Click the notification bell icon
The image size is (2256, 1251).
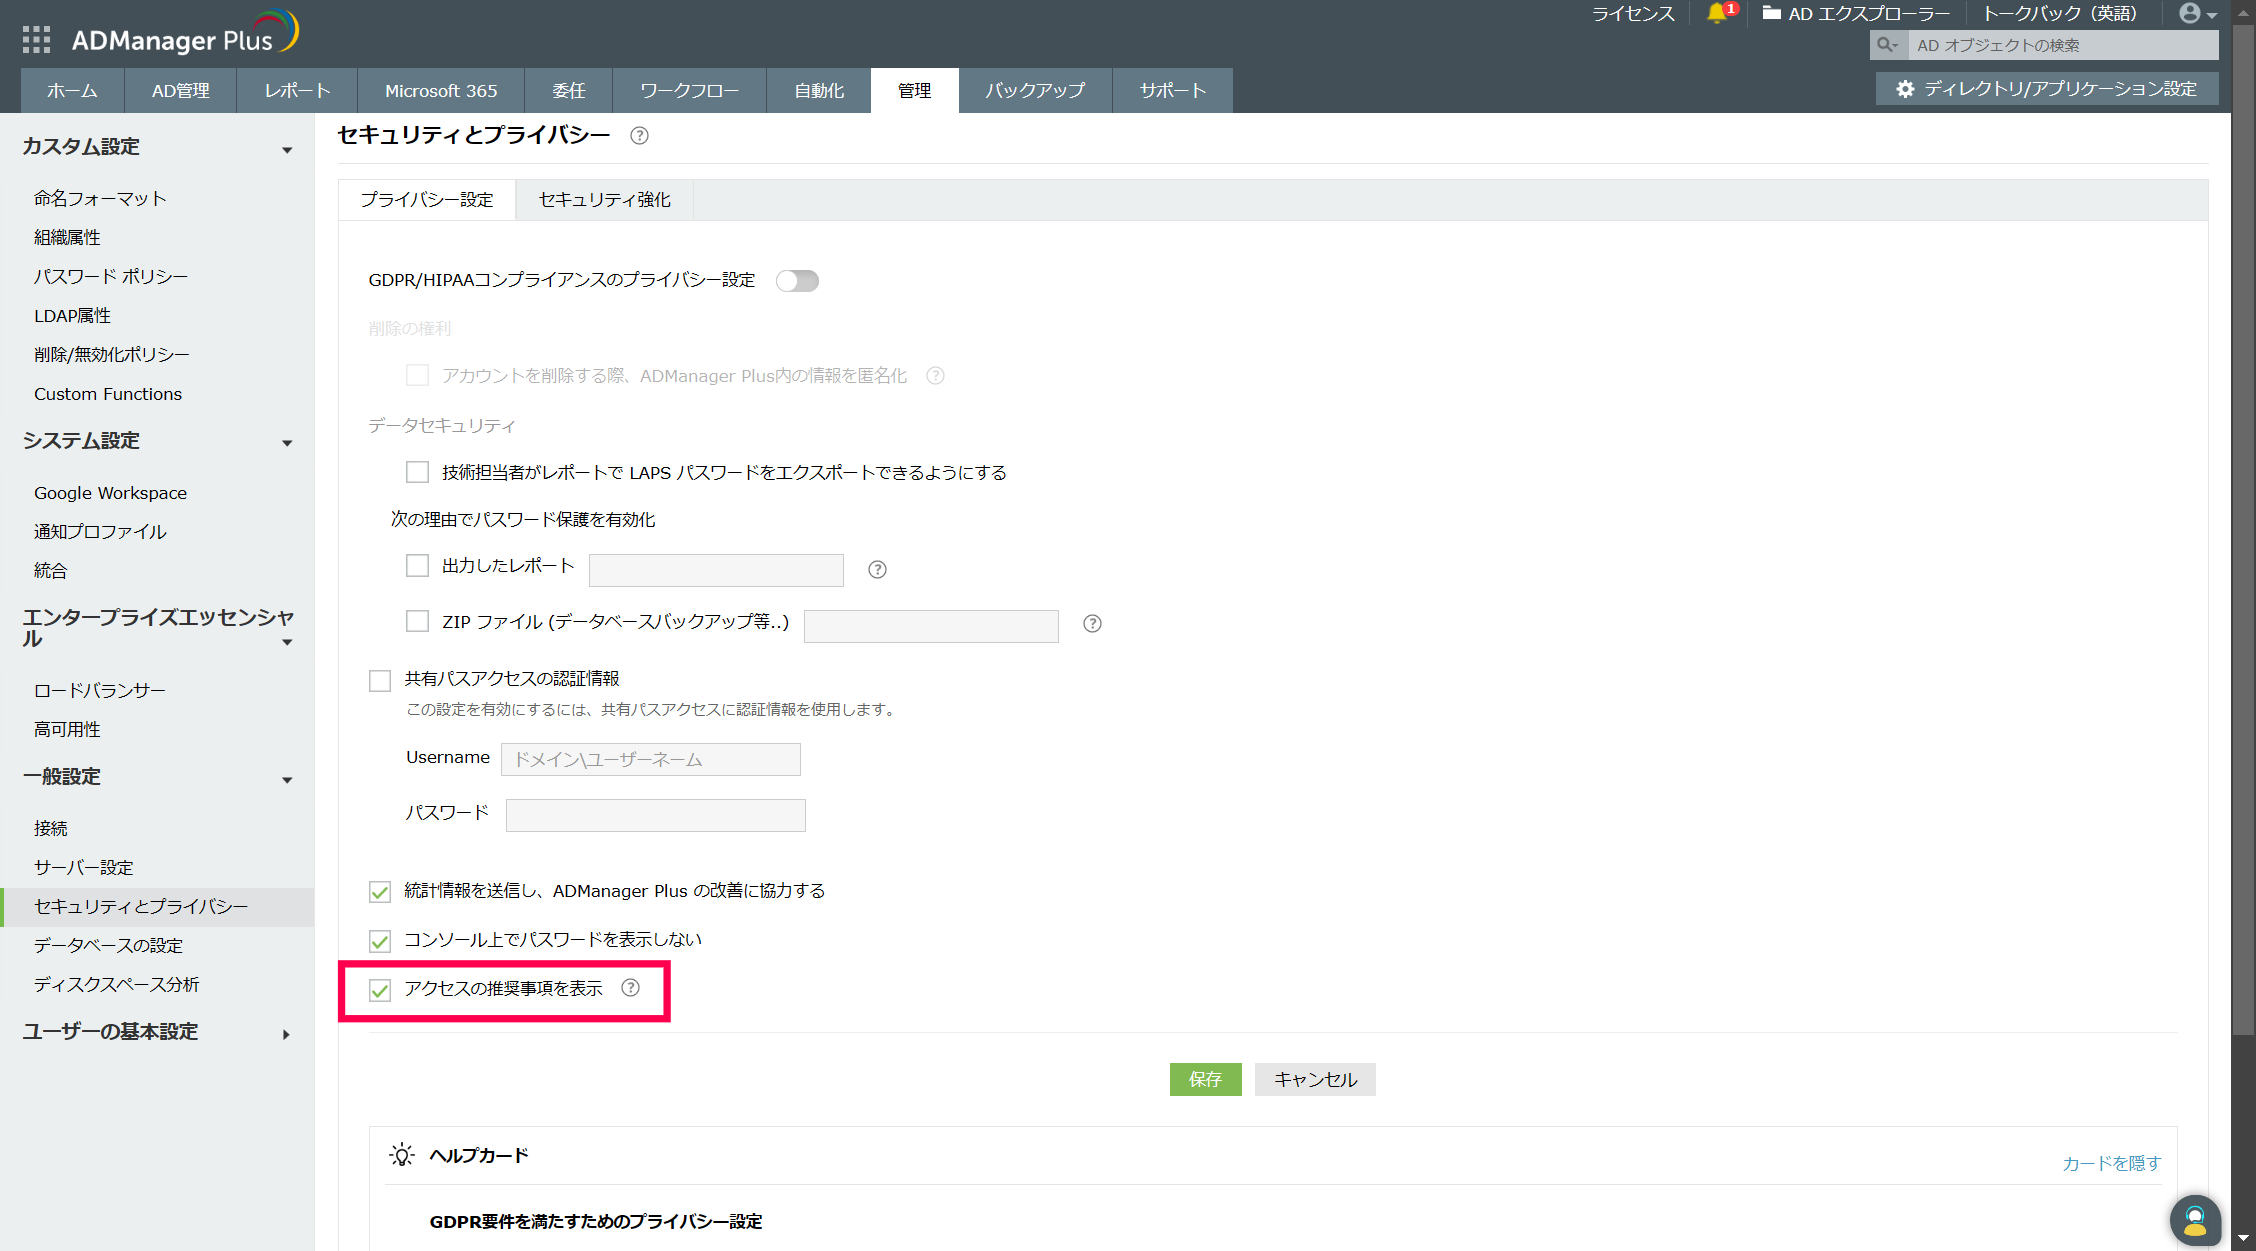coord(1716,13)
